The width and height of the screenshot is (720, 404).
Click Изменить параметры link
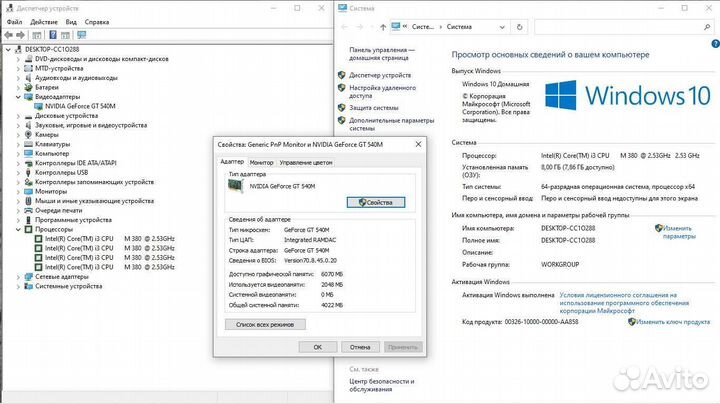[679, 232]
